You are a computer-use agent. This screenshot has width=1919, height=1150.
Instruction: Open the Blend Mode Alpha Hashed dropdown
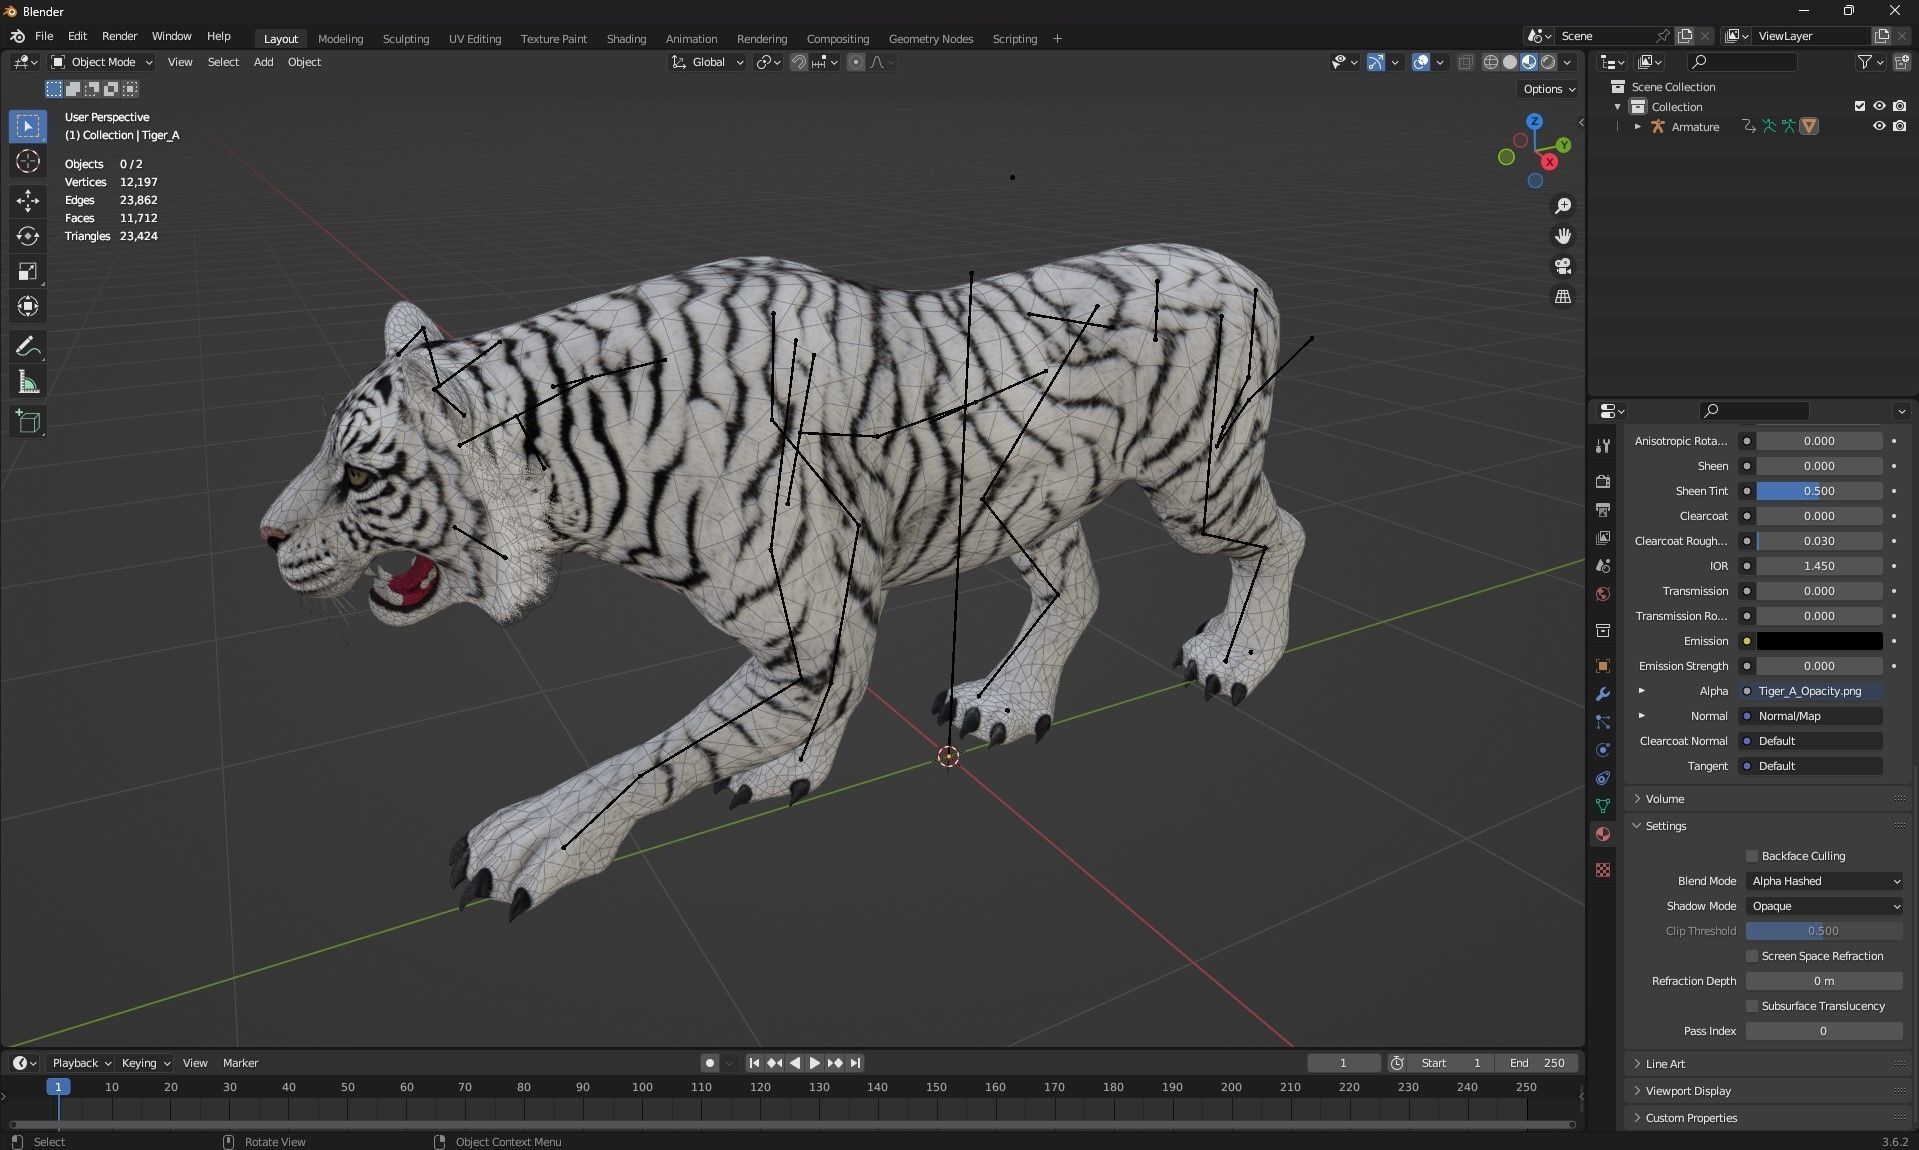pos(1824,881)
